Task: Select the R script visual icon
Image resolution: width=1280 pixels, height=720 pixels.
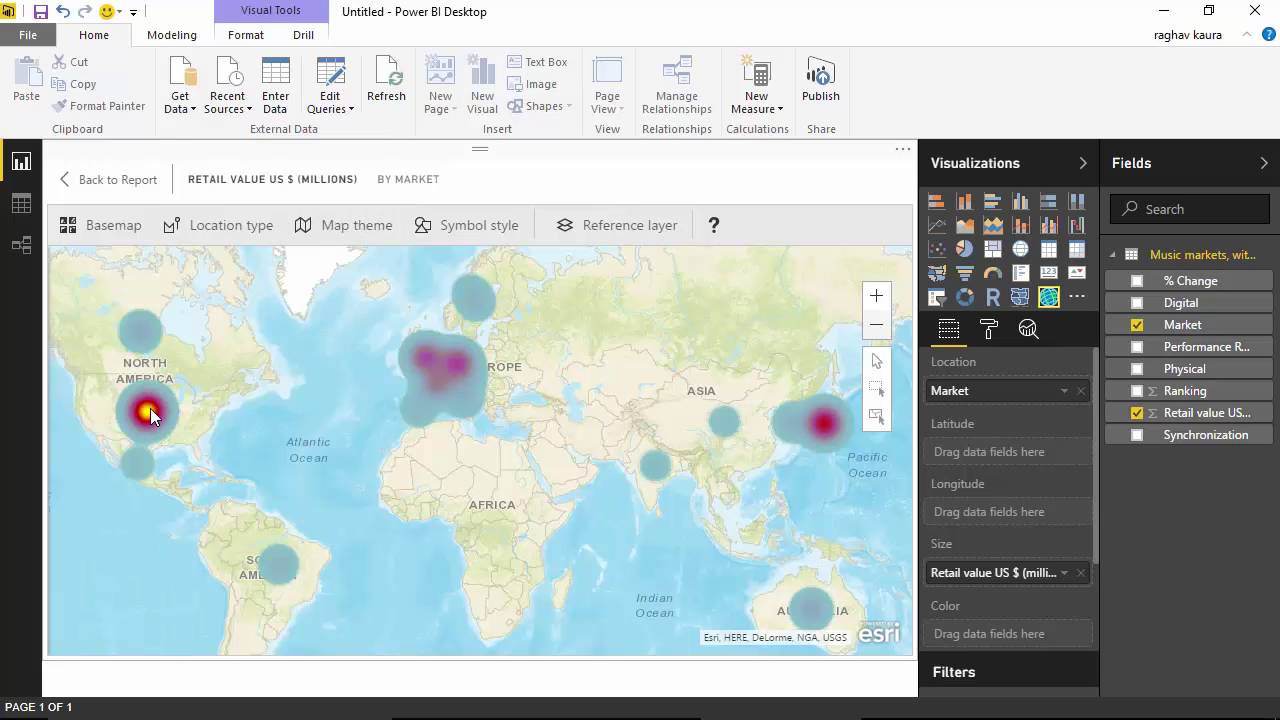Action: point(993,297)
